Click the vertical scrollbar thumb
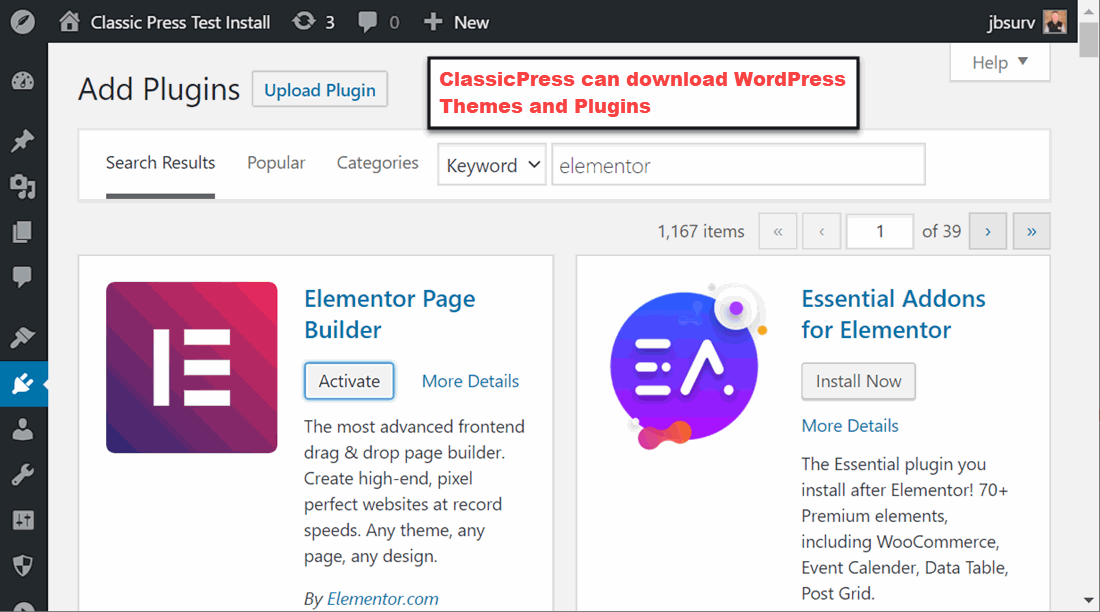The image size is (1100, 612). (1089, 39)
